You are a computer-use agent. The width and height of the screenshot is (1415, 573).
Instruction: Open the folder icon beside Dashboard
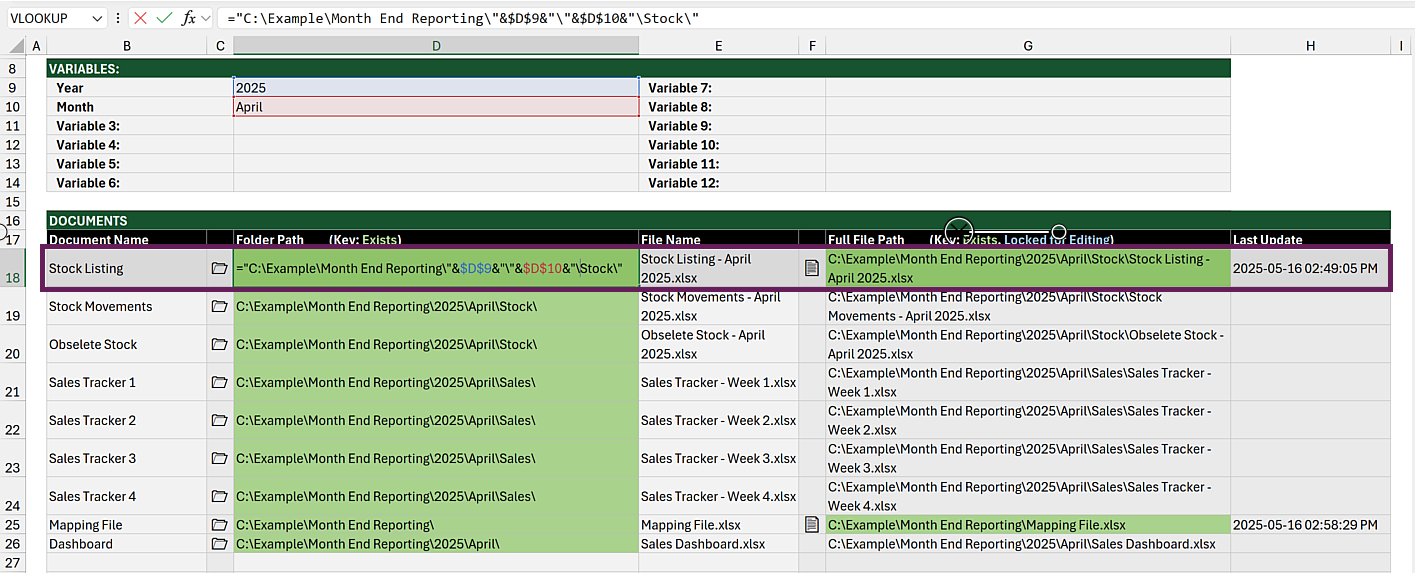coord(219,544)
